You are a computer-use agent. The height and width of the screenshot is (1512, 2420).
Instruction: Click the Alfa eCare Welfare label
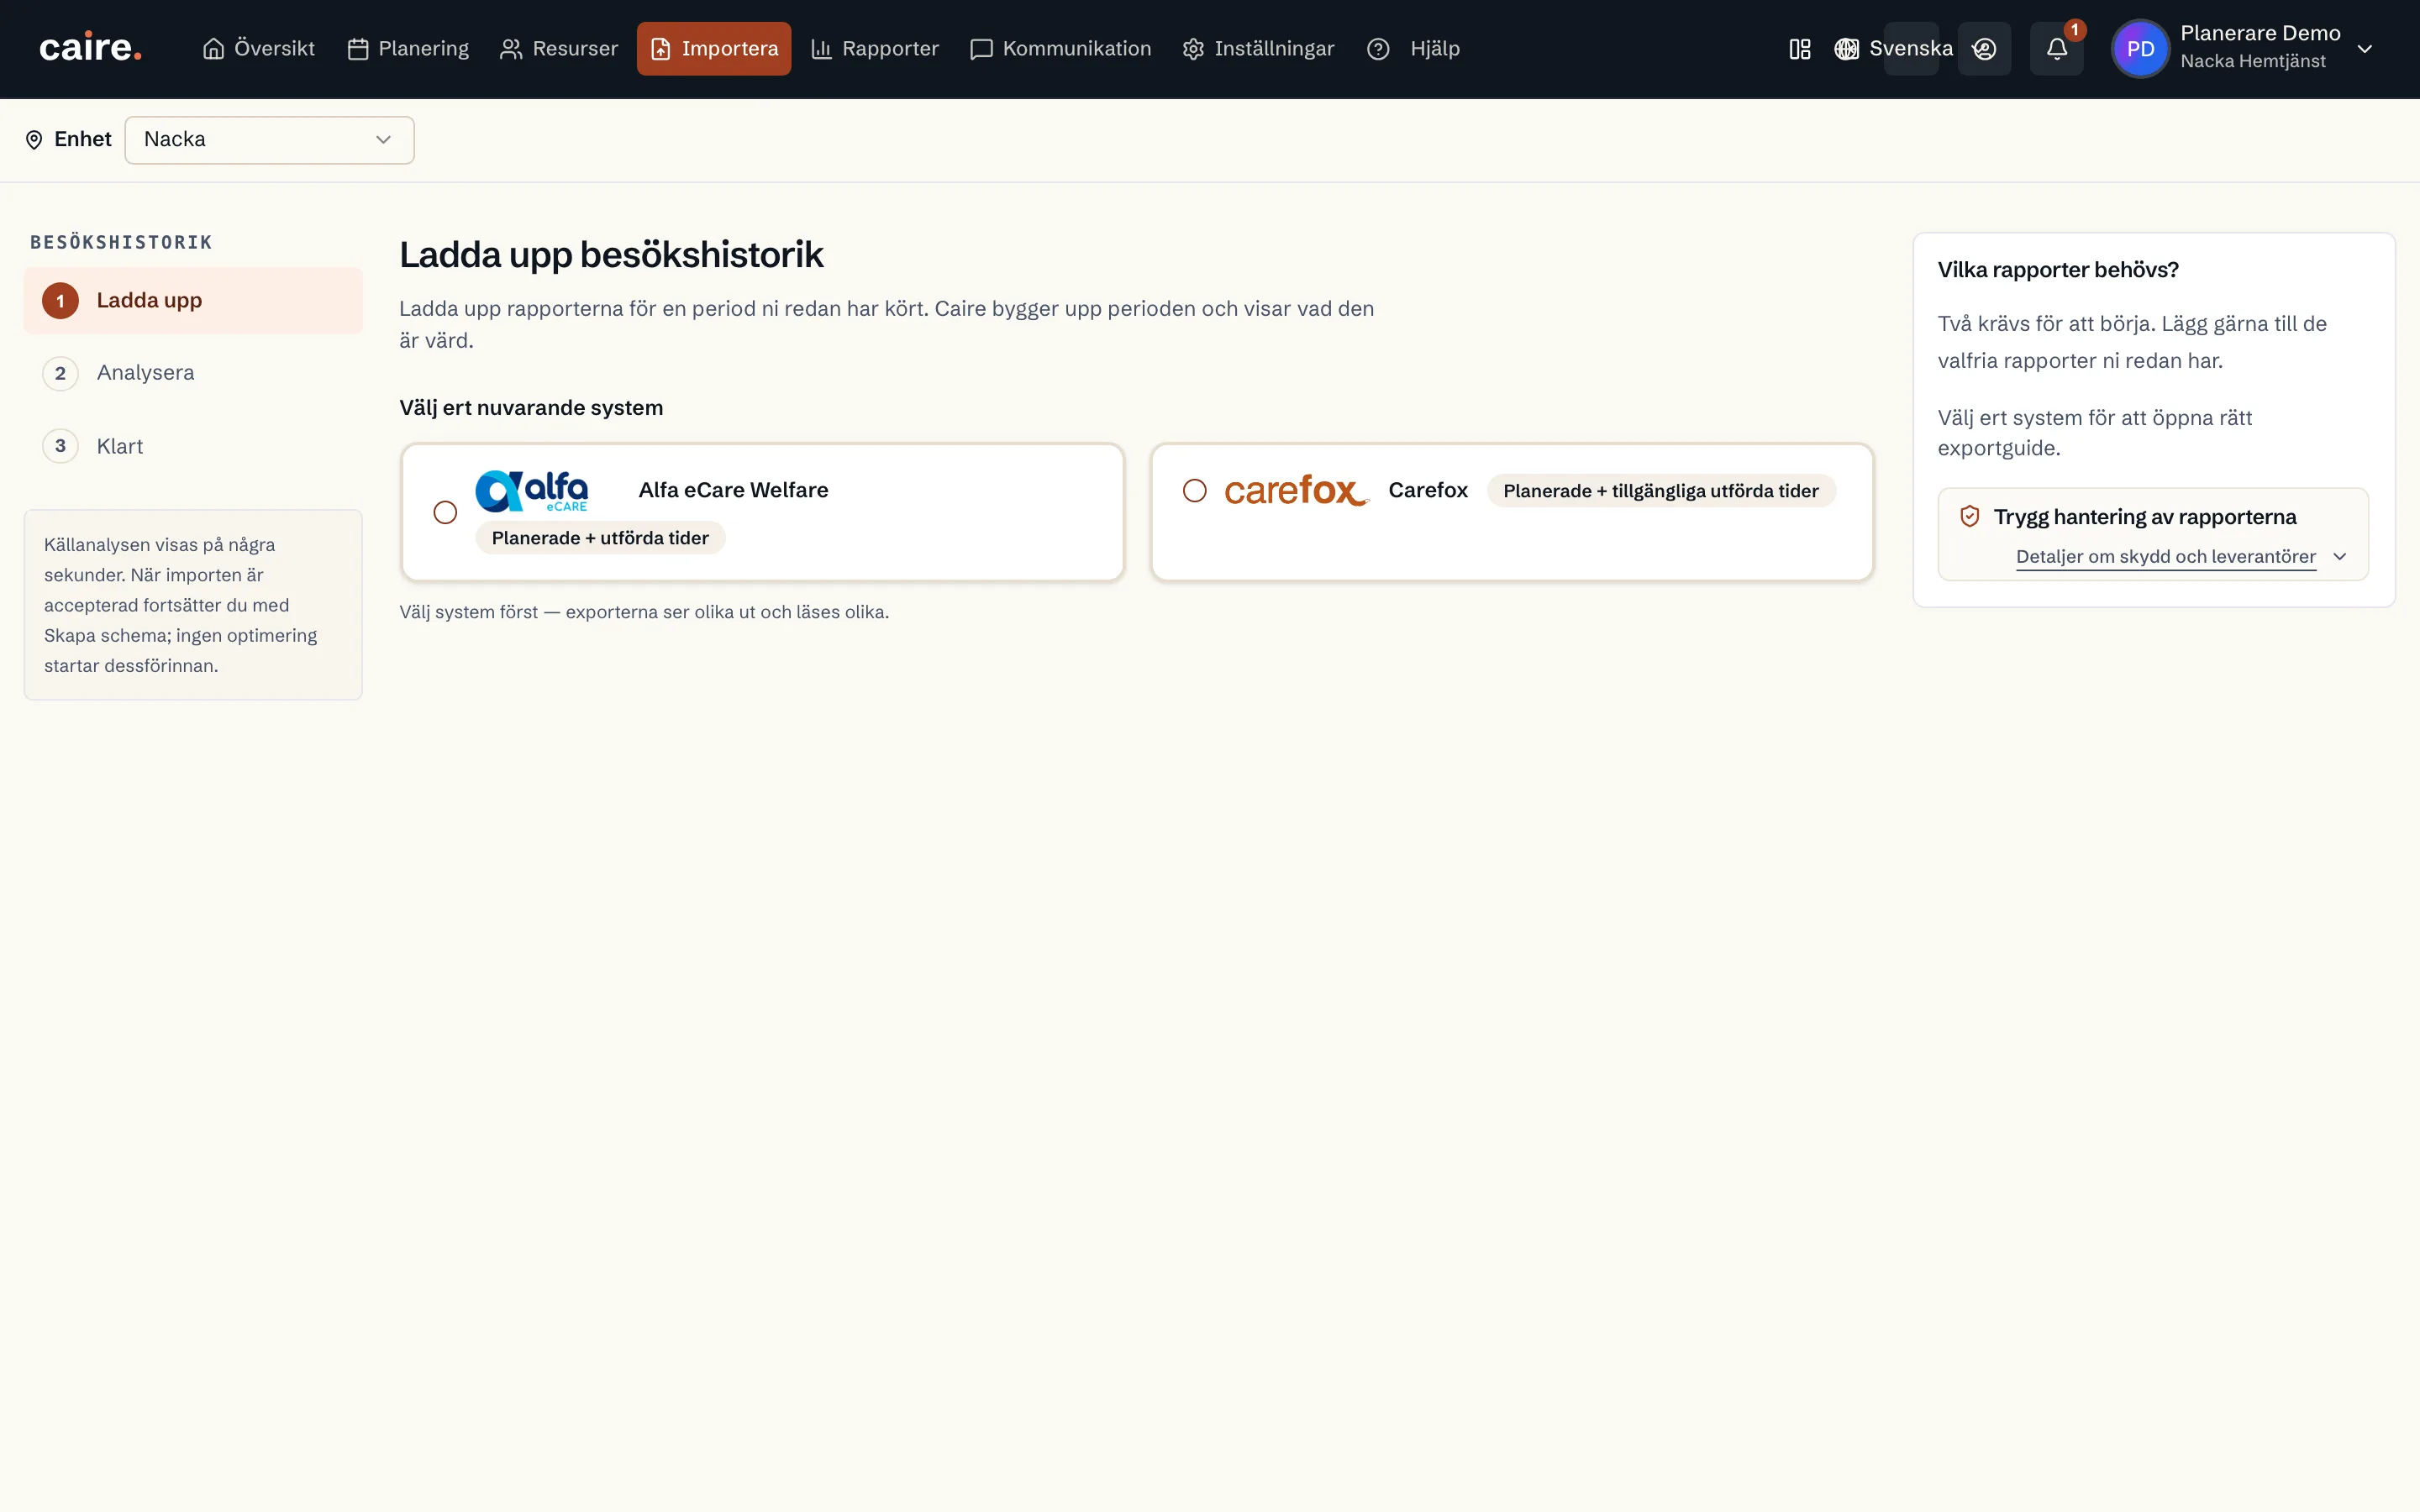pos(734,490)
